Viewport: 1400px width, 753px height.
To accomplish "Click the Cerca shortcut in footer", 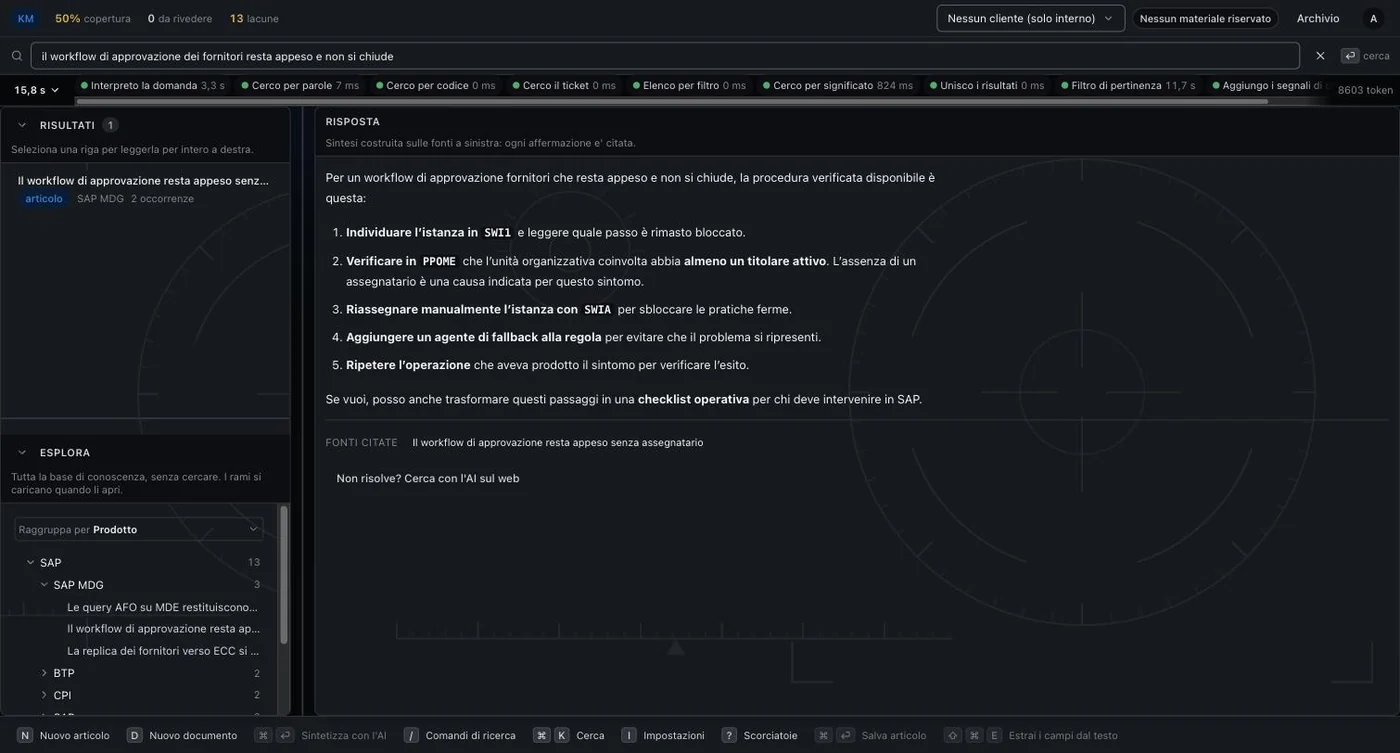I will [570, 735].
